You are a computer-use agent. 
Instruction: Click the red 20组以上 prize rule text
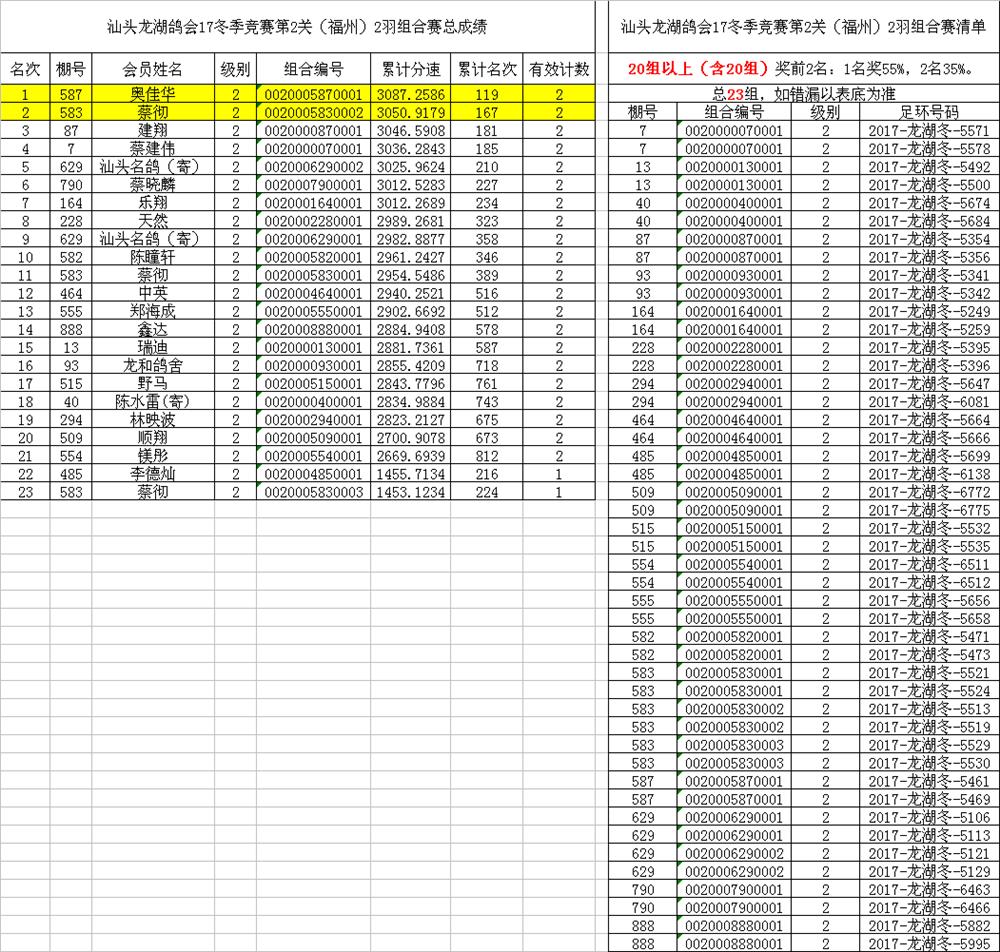coord(698,69)
